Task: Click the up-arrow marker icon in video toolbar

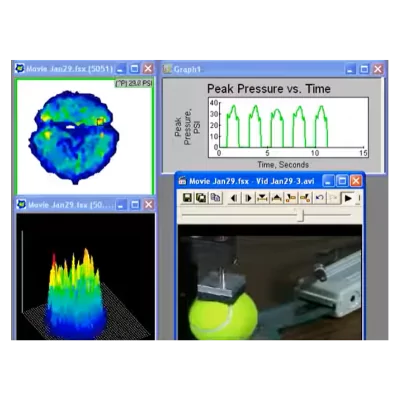Action: tap(276, 198)
